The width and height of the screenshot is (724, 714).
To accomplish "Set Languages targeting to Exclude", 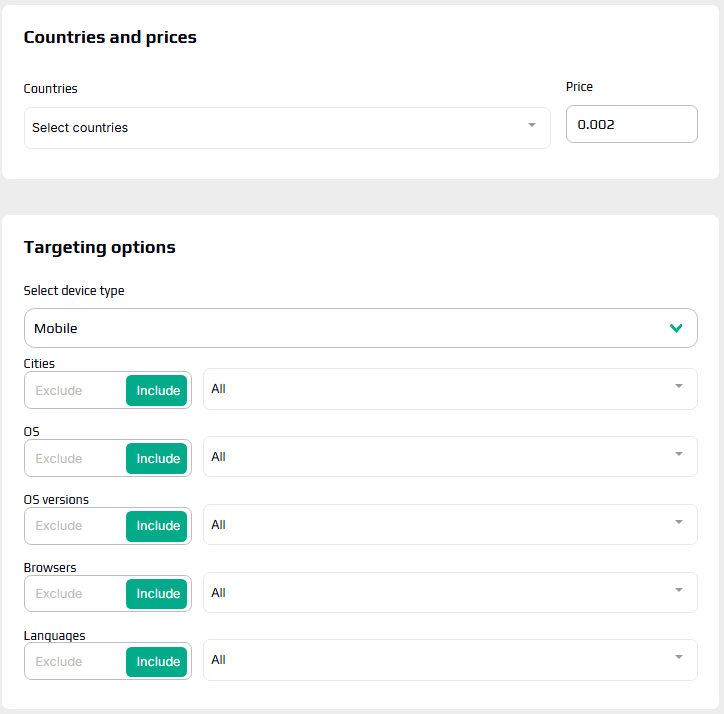I will [59, 661].
